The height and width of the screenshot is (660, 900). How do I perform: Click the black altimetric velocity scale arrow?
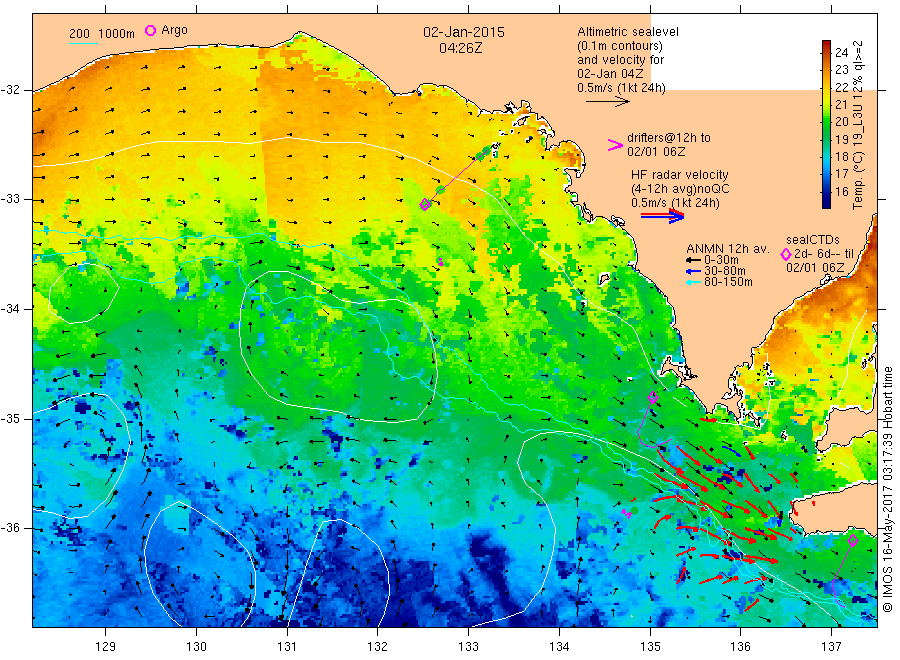click(608, 102)
